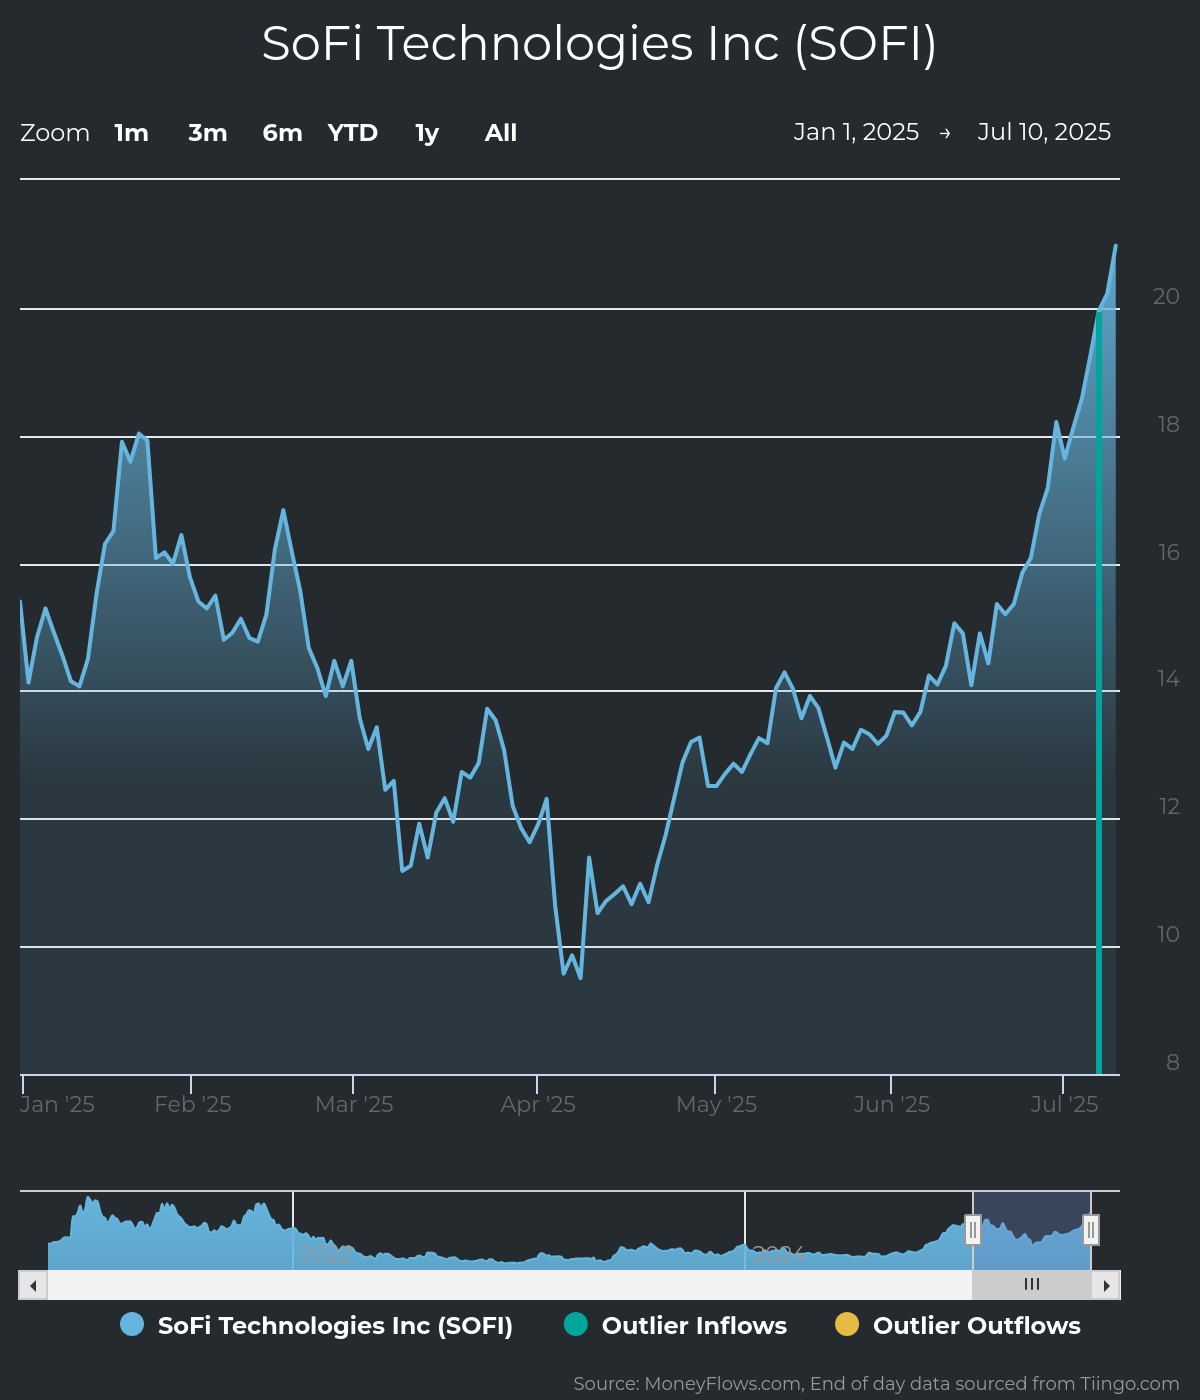Open the end date field showing Jul 10, 2025
The height and width of the screenshot is (1400, 1200).
coord(1044,131)
